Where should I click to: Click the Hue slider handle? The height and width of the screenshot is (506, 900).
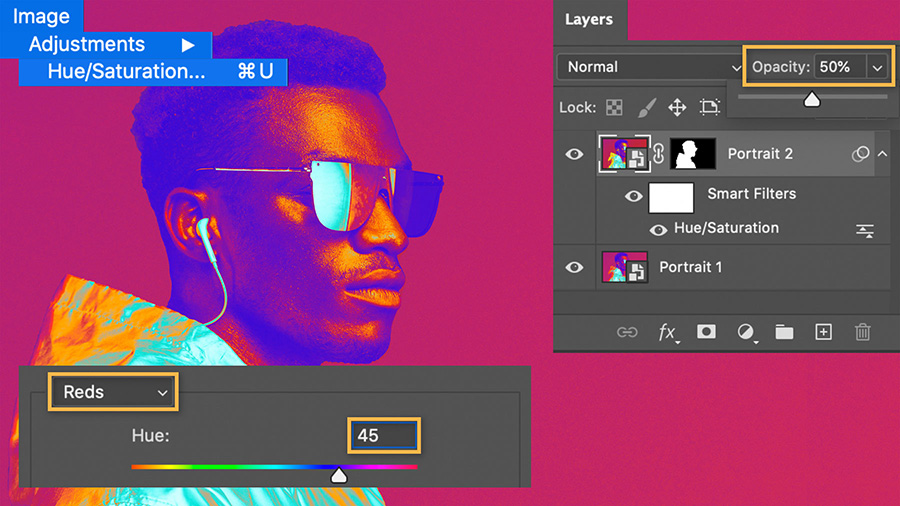(x=339, y=476)
